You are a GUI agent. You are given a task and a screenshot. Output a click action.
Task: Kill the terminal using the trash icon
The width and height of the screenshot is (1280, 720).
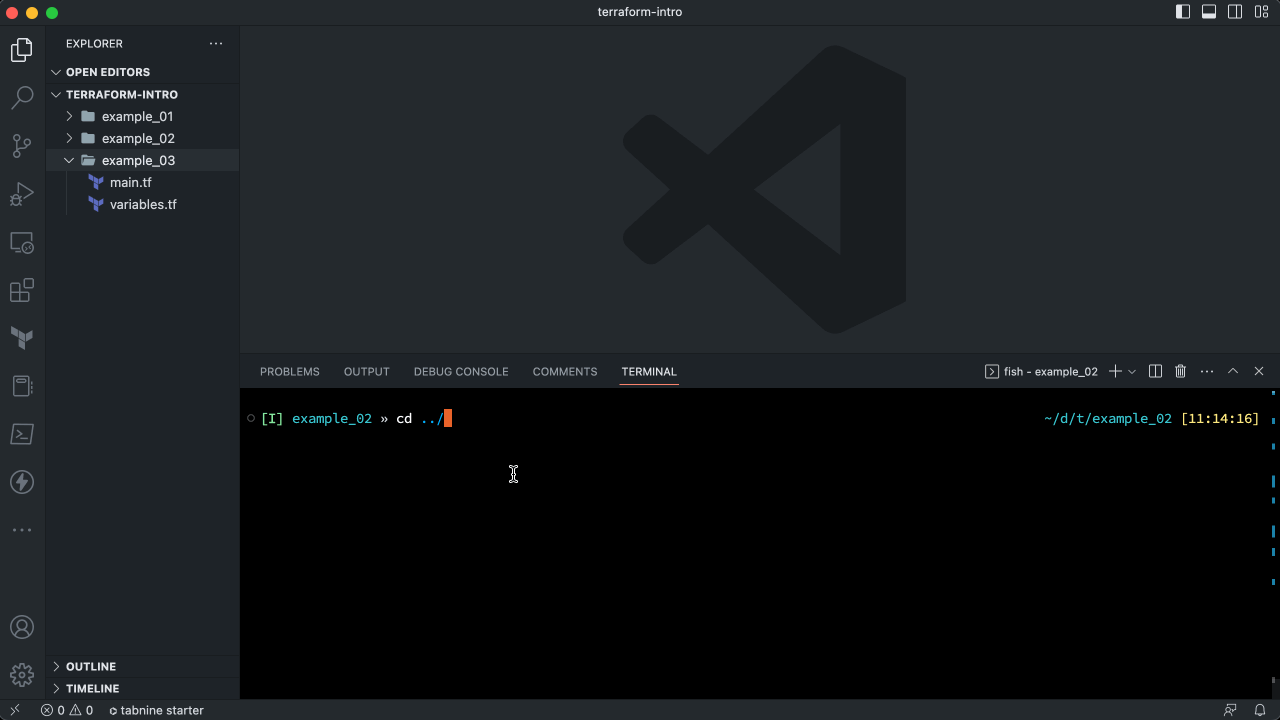coord(1180,371)
